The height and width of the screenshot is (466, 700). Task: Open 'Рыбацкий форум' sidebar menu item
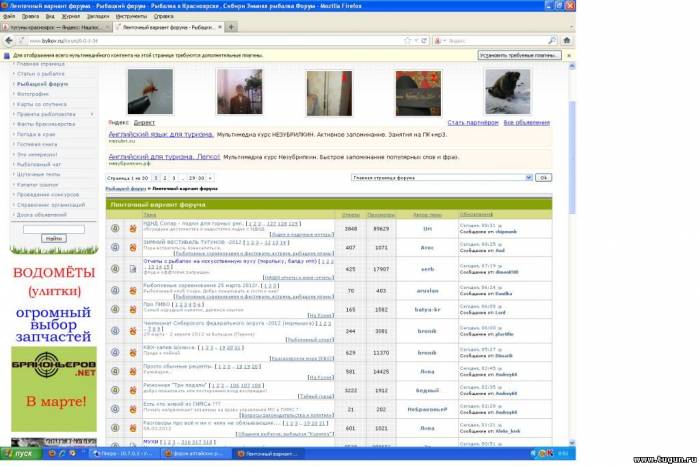[x=42, y=84]
